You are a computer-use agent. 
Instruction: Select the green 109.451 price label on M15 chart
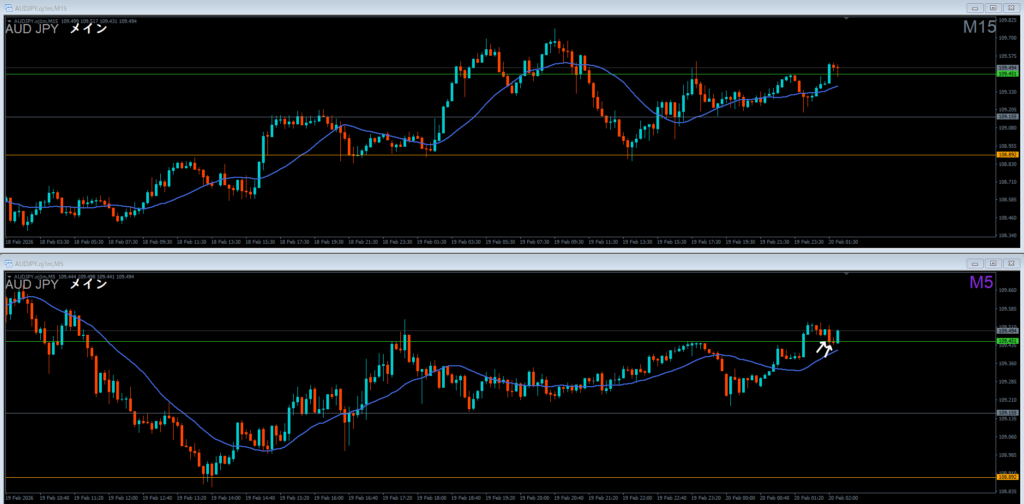[x=1007, y=74]
